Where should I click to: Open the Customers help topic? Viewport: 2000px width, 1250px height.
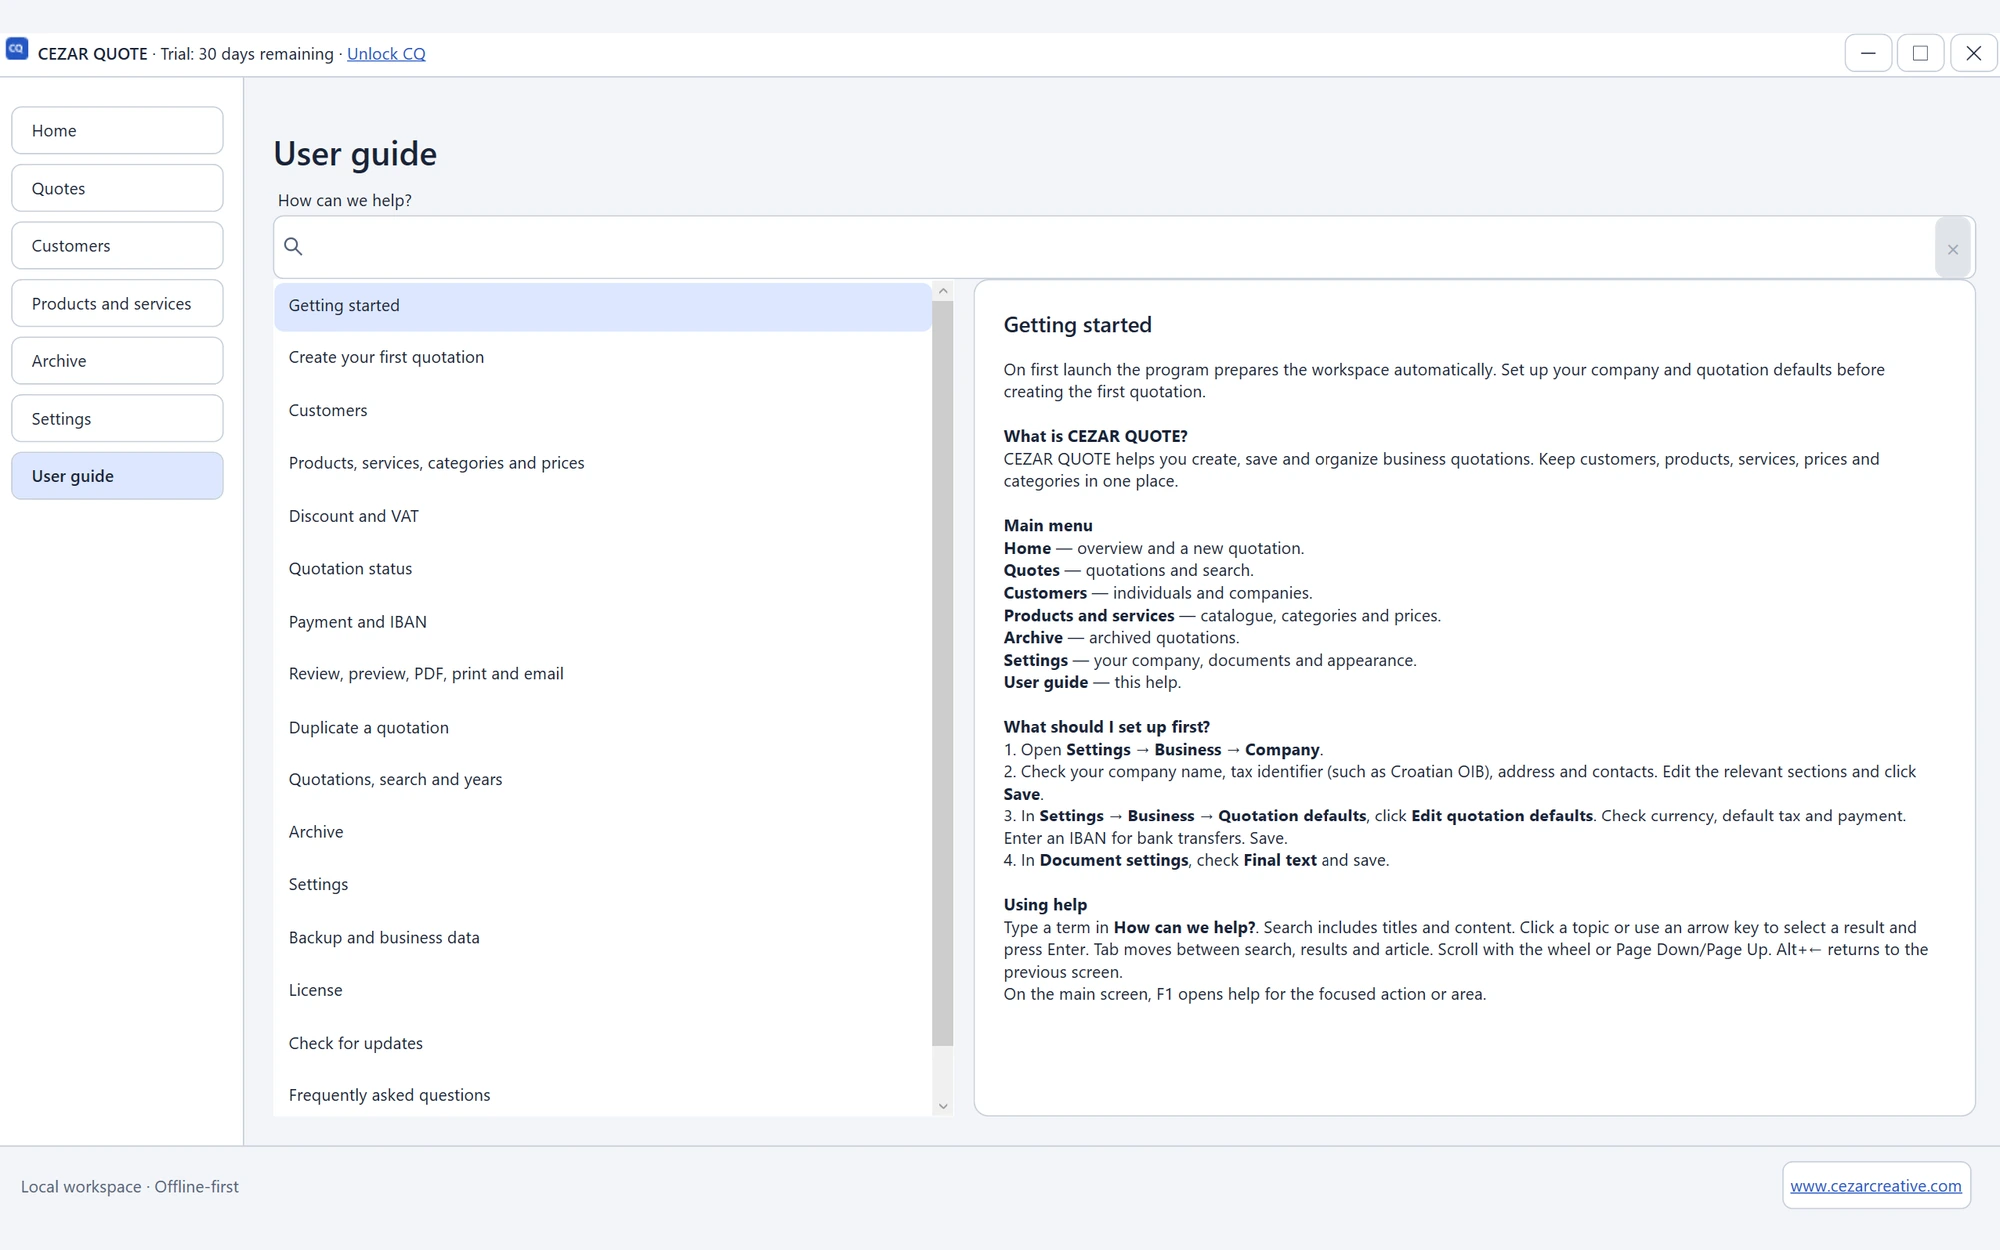(x=603, y=411)
